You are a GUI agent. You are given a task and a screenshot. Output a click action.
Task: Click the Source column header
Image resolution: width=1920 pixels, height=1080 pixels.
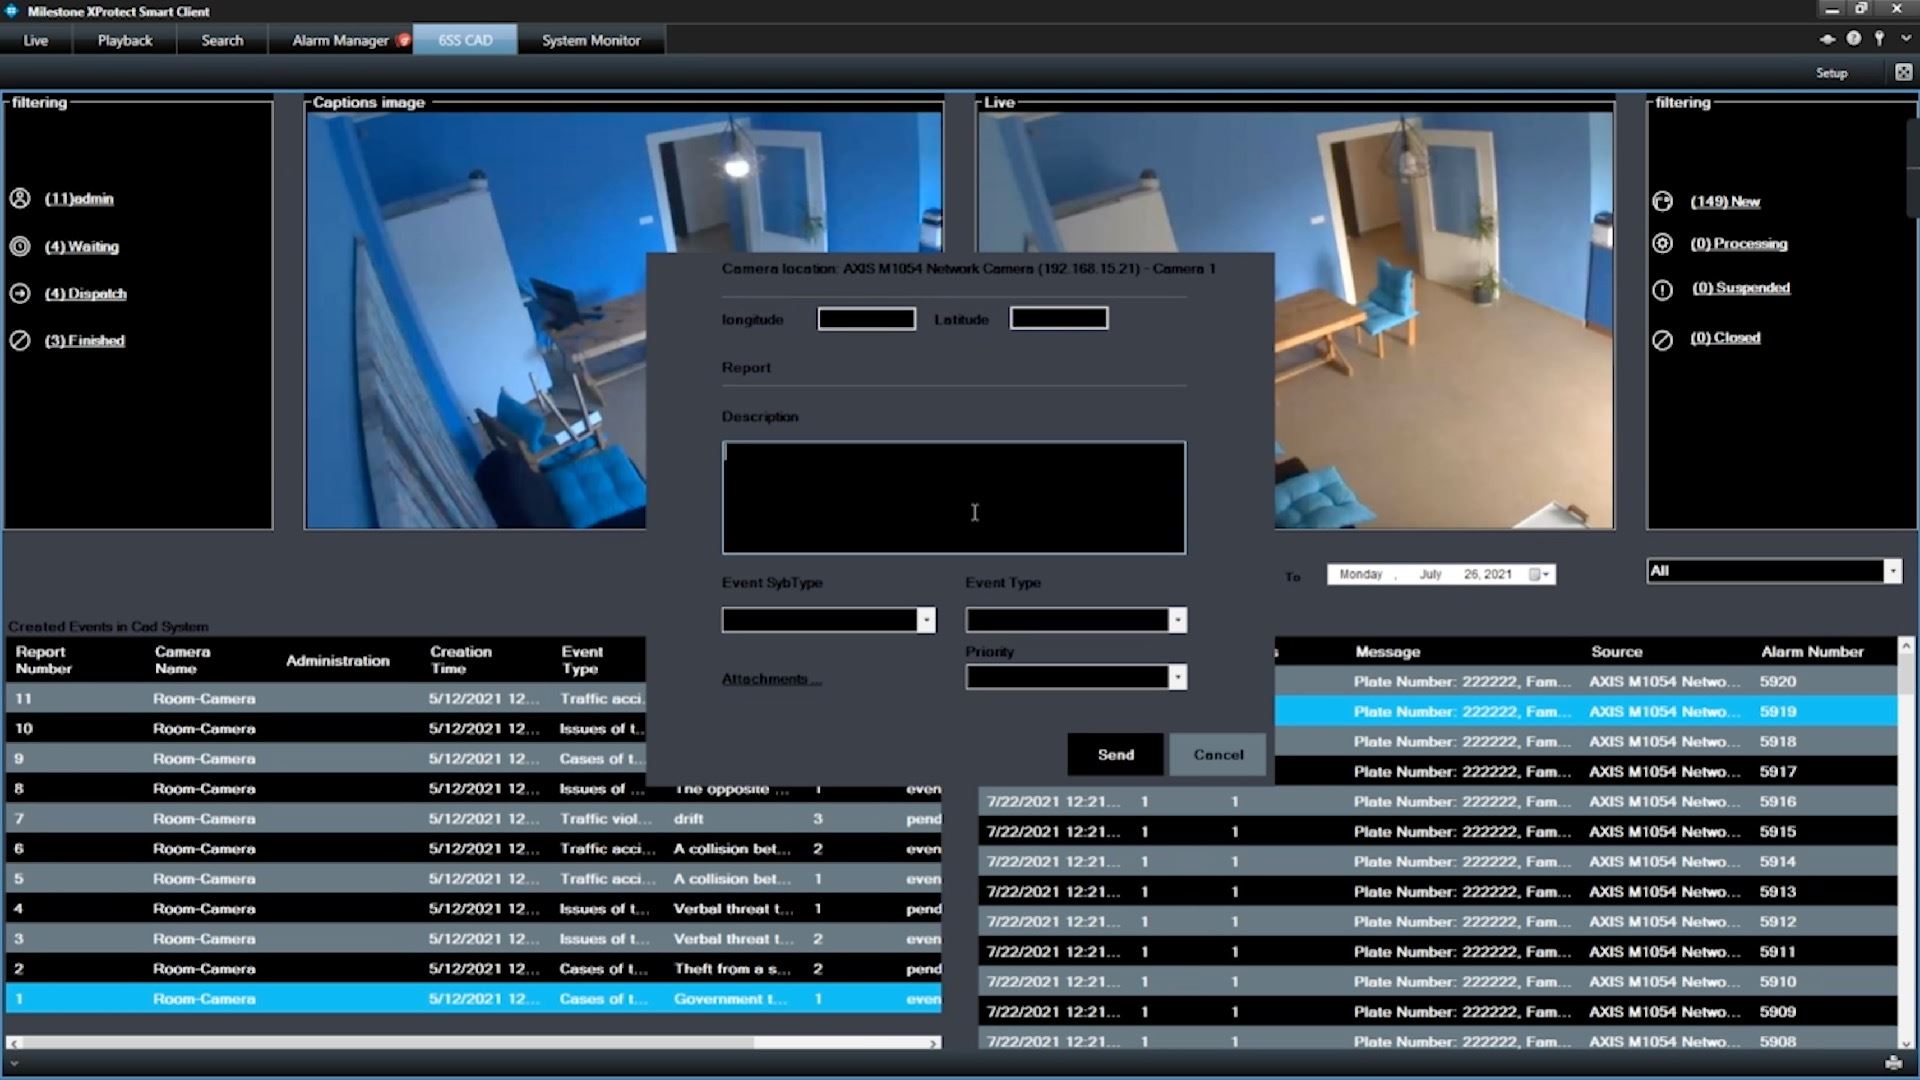pyautogui.click(x=1616, y=652)
